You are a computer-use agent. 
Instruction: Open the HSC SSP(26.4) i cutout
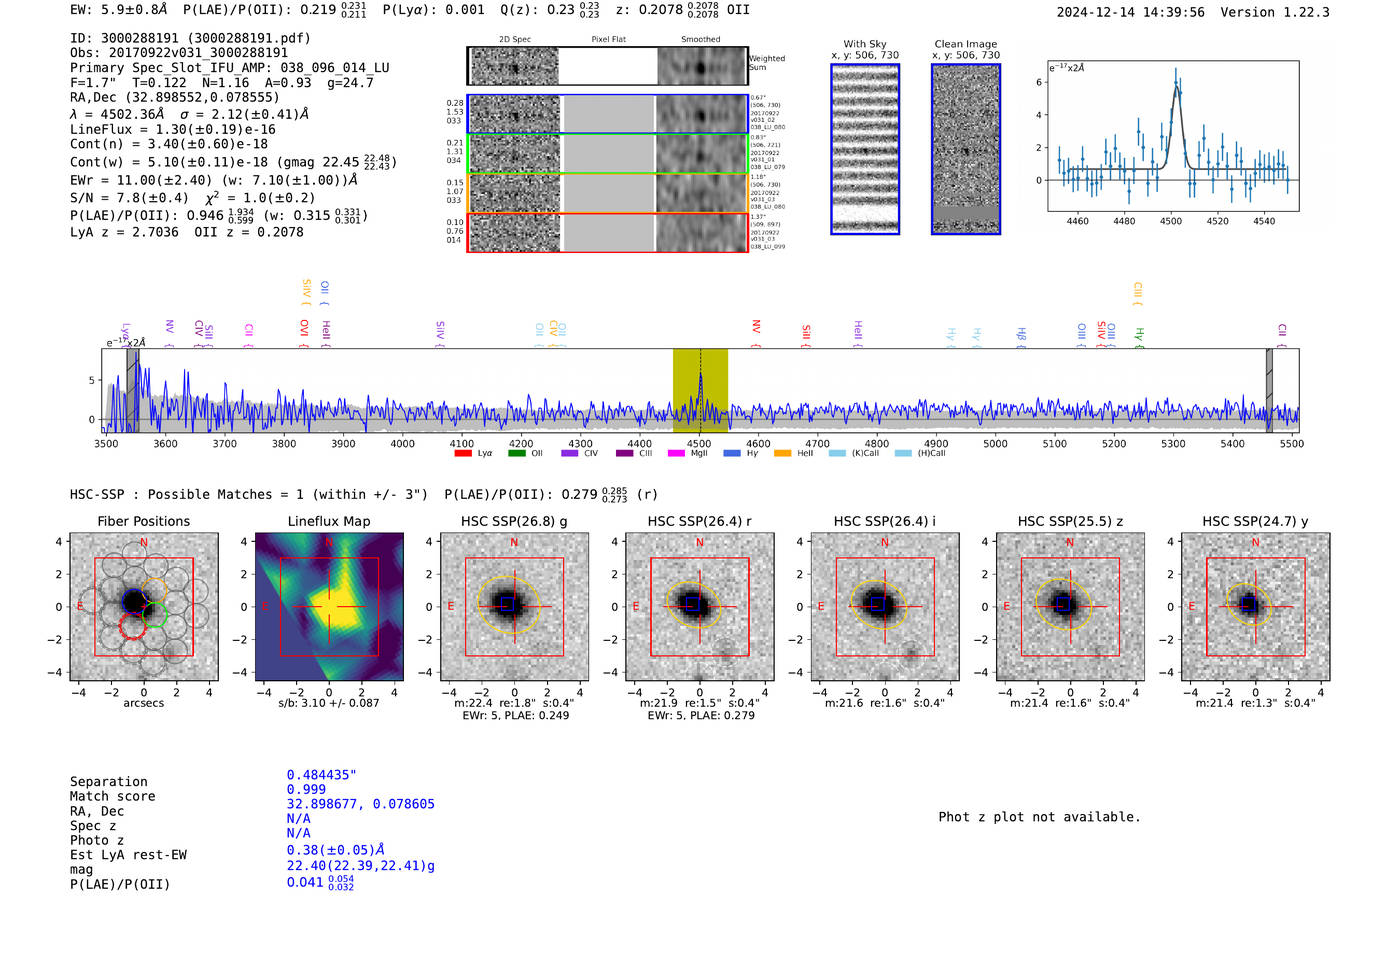[884, 607]
